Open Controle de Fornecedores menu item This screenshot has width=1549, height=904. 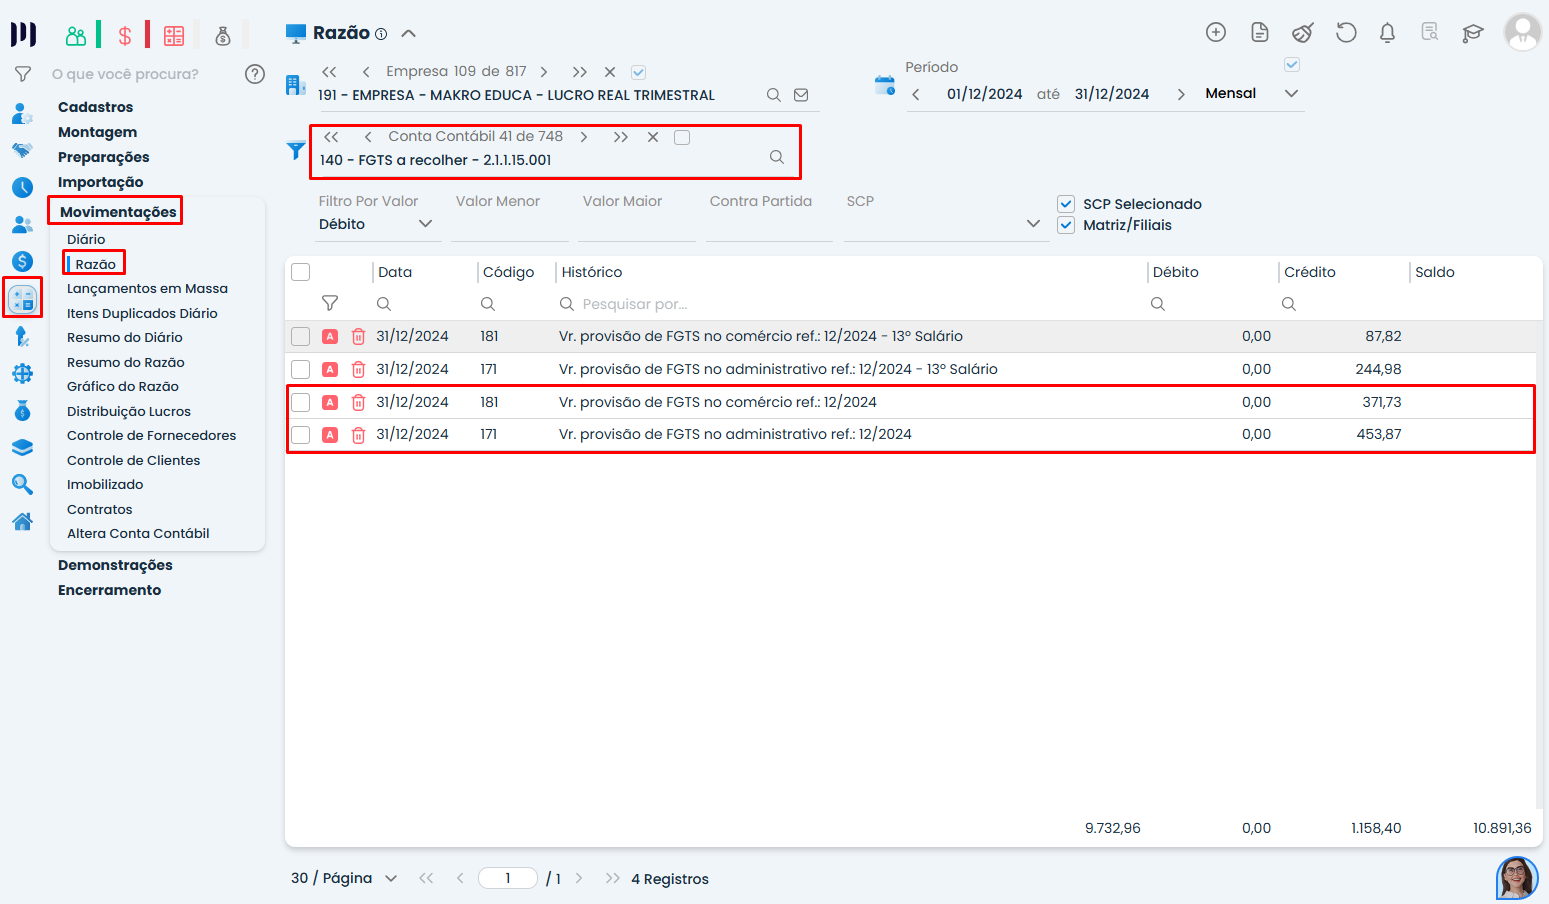point(152,435)
